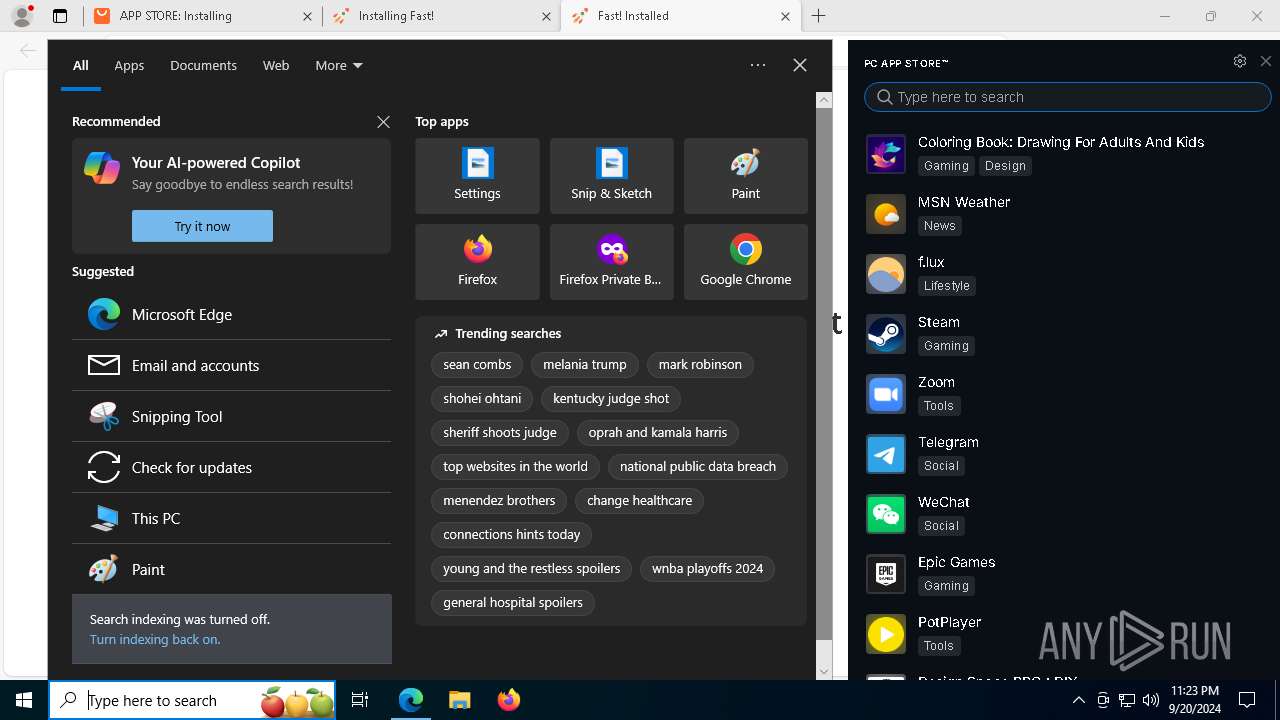Launch Firefox from Top apps
1280x720 pixels.
tap(477, 262)
